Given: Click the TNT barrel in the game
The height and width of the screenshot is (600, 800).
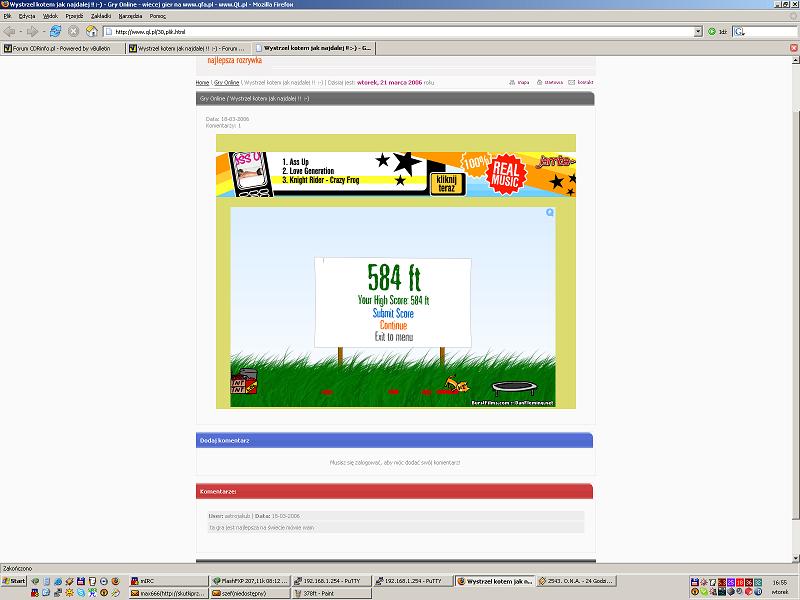Looking at the screenshot, I should pos(244,382).
